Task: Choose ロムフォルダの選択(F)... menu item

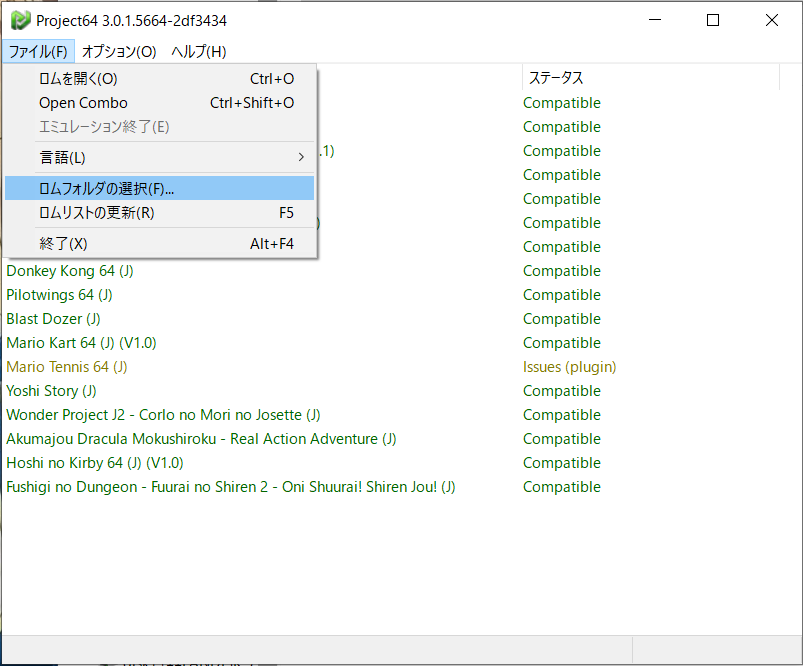Action: tap(159, 189)
